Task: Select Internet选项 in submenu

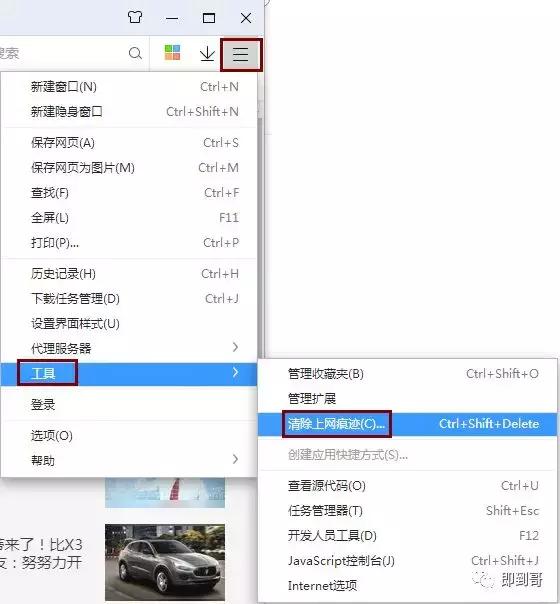Action: (x=407, y=586)
